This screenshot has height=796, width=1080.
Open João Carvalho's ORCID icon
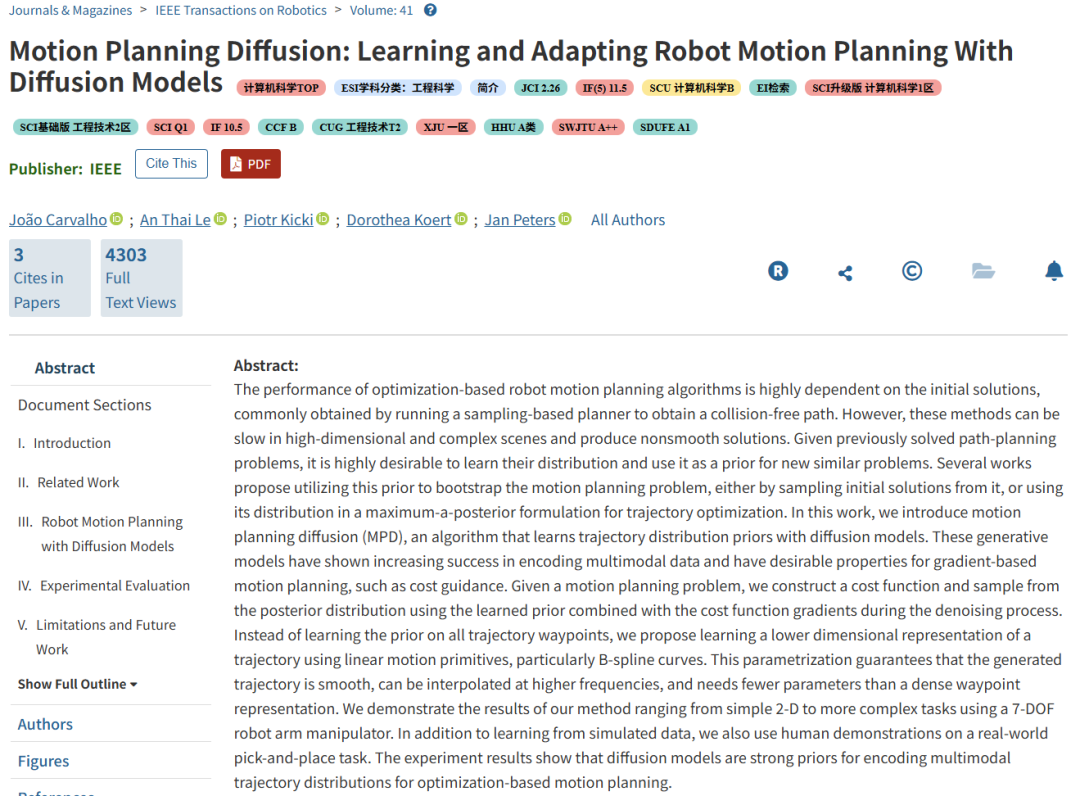pyautogui.click(x=116, y=219)
